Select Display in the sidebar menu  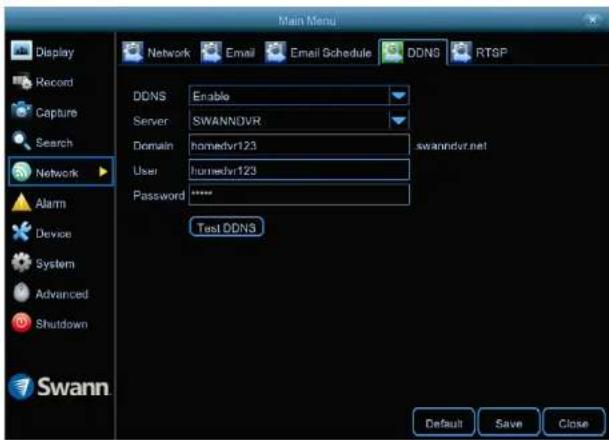point(55,52)
